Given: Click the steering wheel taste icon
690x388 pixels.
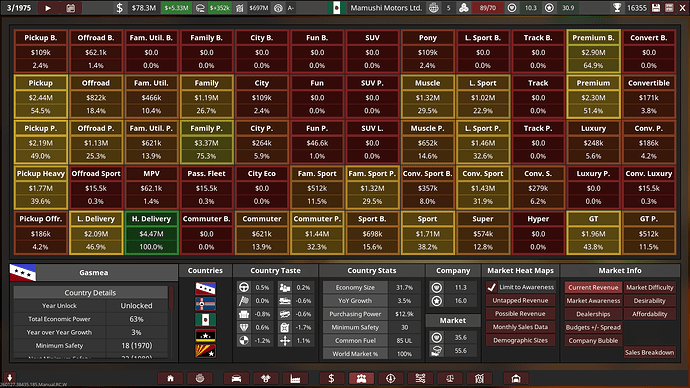Looking at the screenshot, I should (x=244, y=287).
